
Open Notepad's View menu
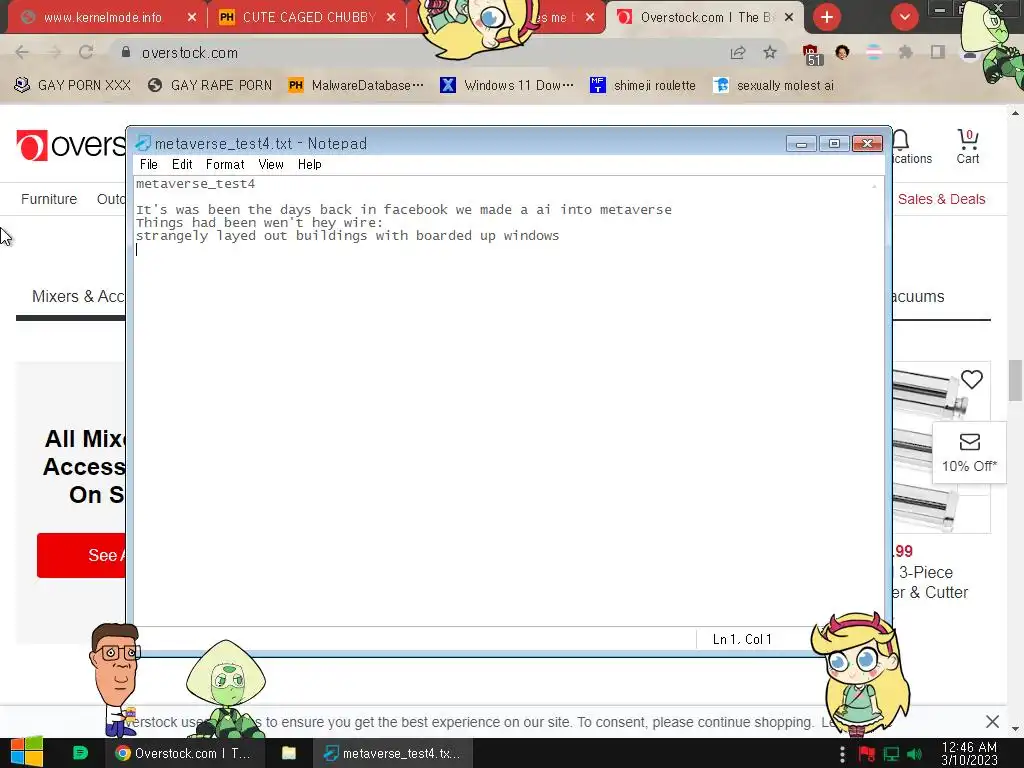(270, 165)
